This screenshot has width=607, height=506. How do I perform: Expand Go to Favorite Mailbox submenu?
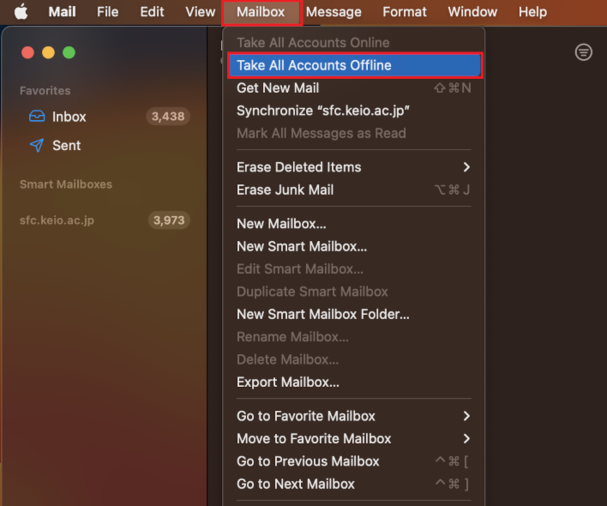point(466,416)
